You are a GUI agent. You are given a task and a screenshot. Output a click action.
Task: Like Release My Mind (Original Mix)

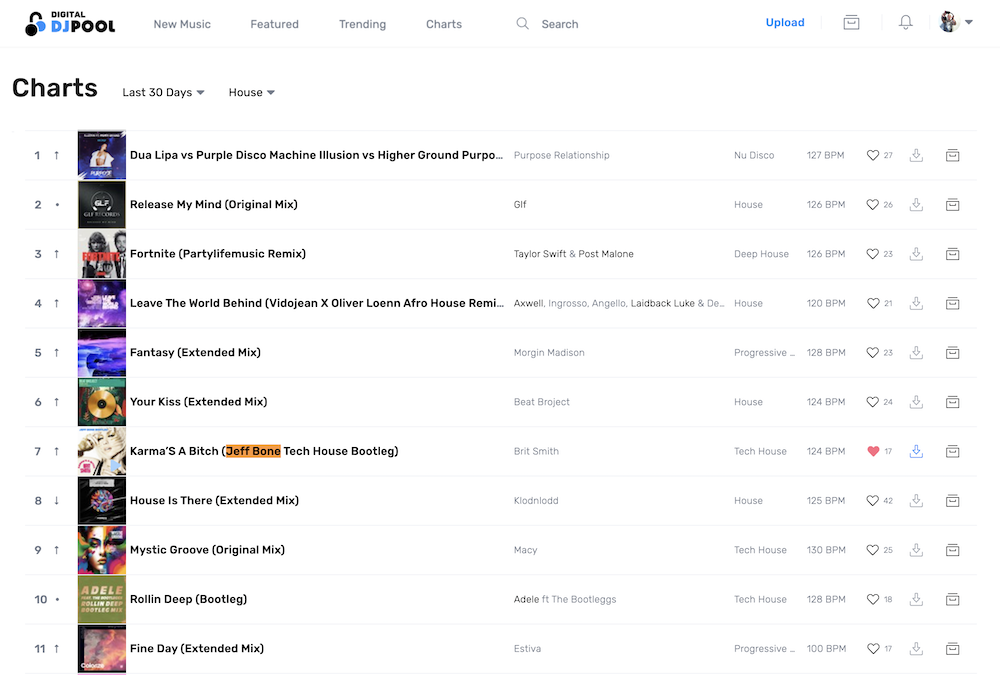click(x=872, y=204)
